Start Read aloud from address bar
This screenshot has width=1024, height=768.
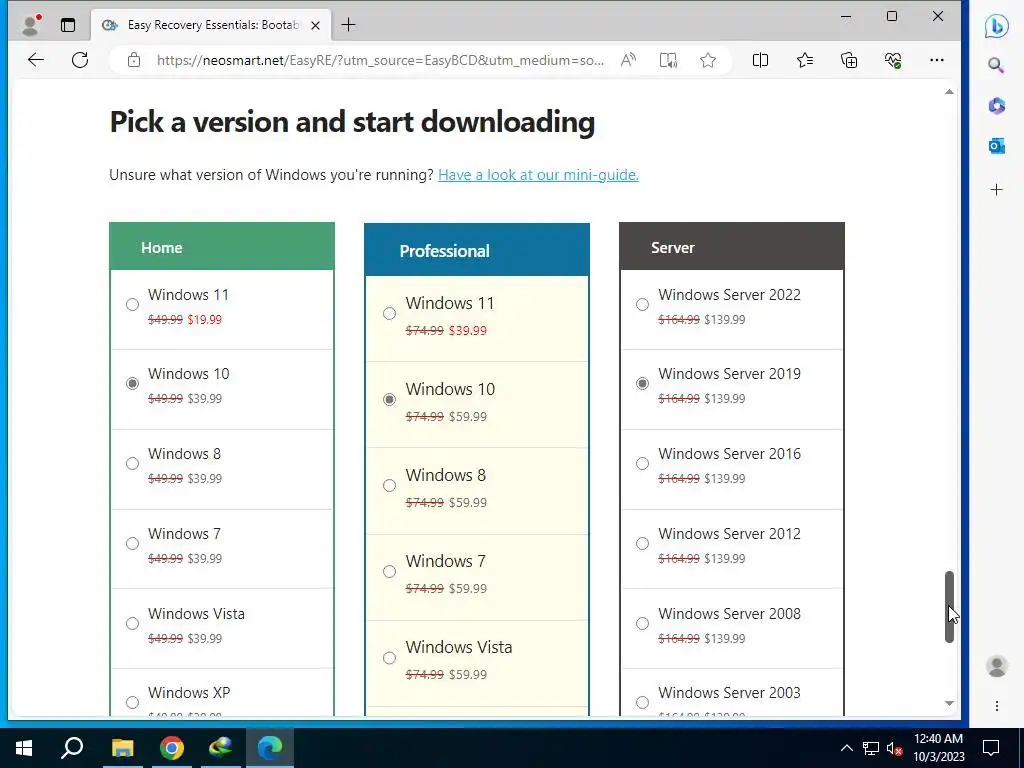[x=628, y=60]
